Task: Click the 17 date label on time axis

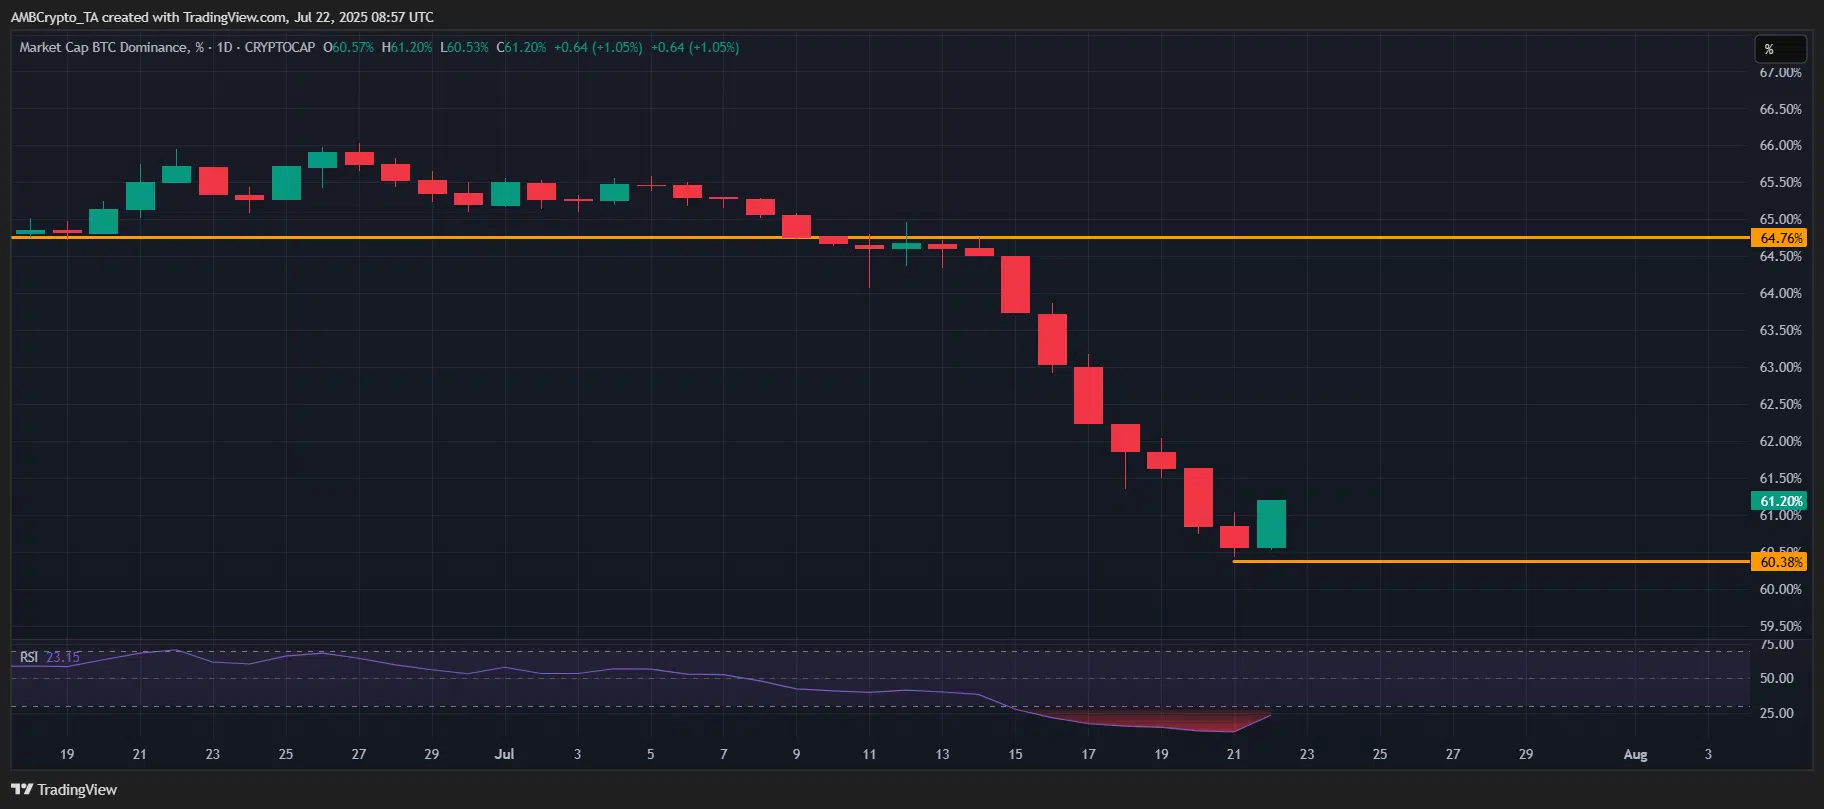Action: (1088, 754)
